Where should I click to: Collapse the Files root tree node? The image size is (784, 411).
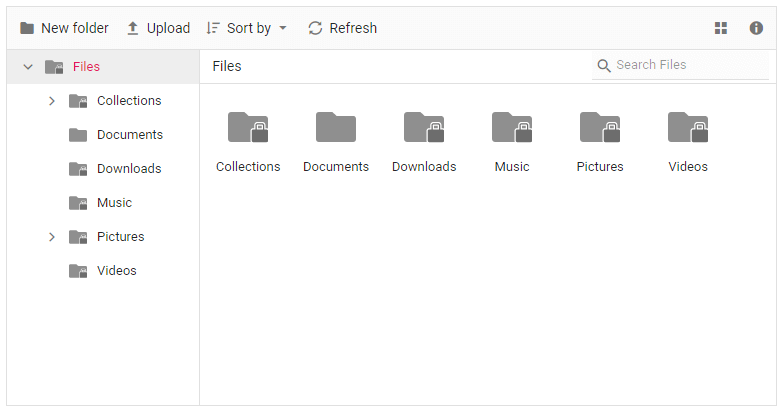(28, 67)
